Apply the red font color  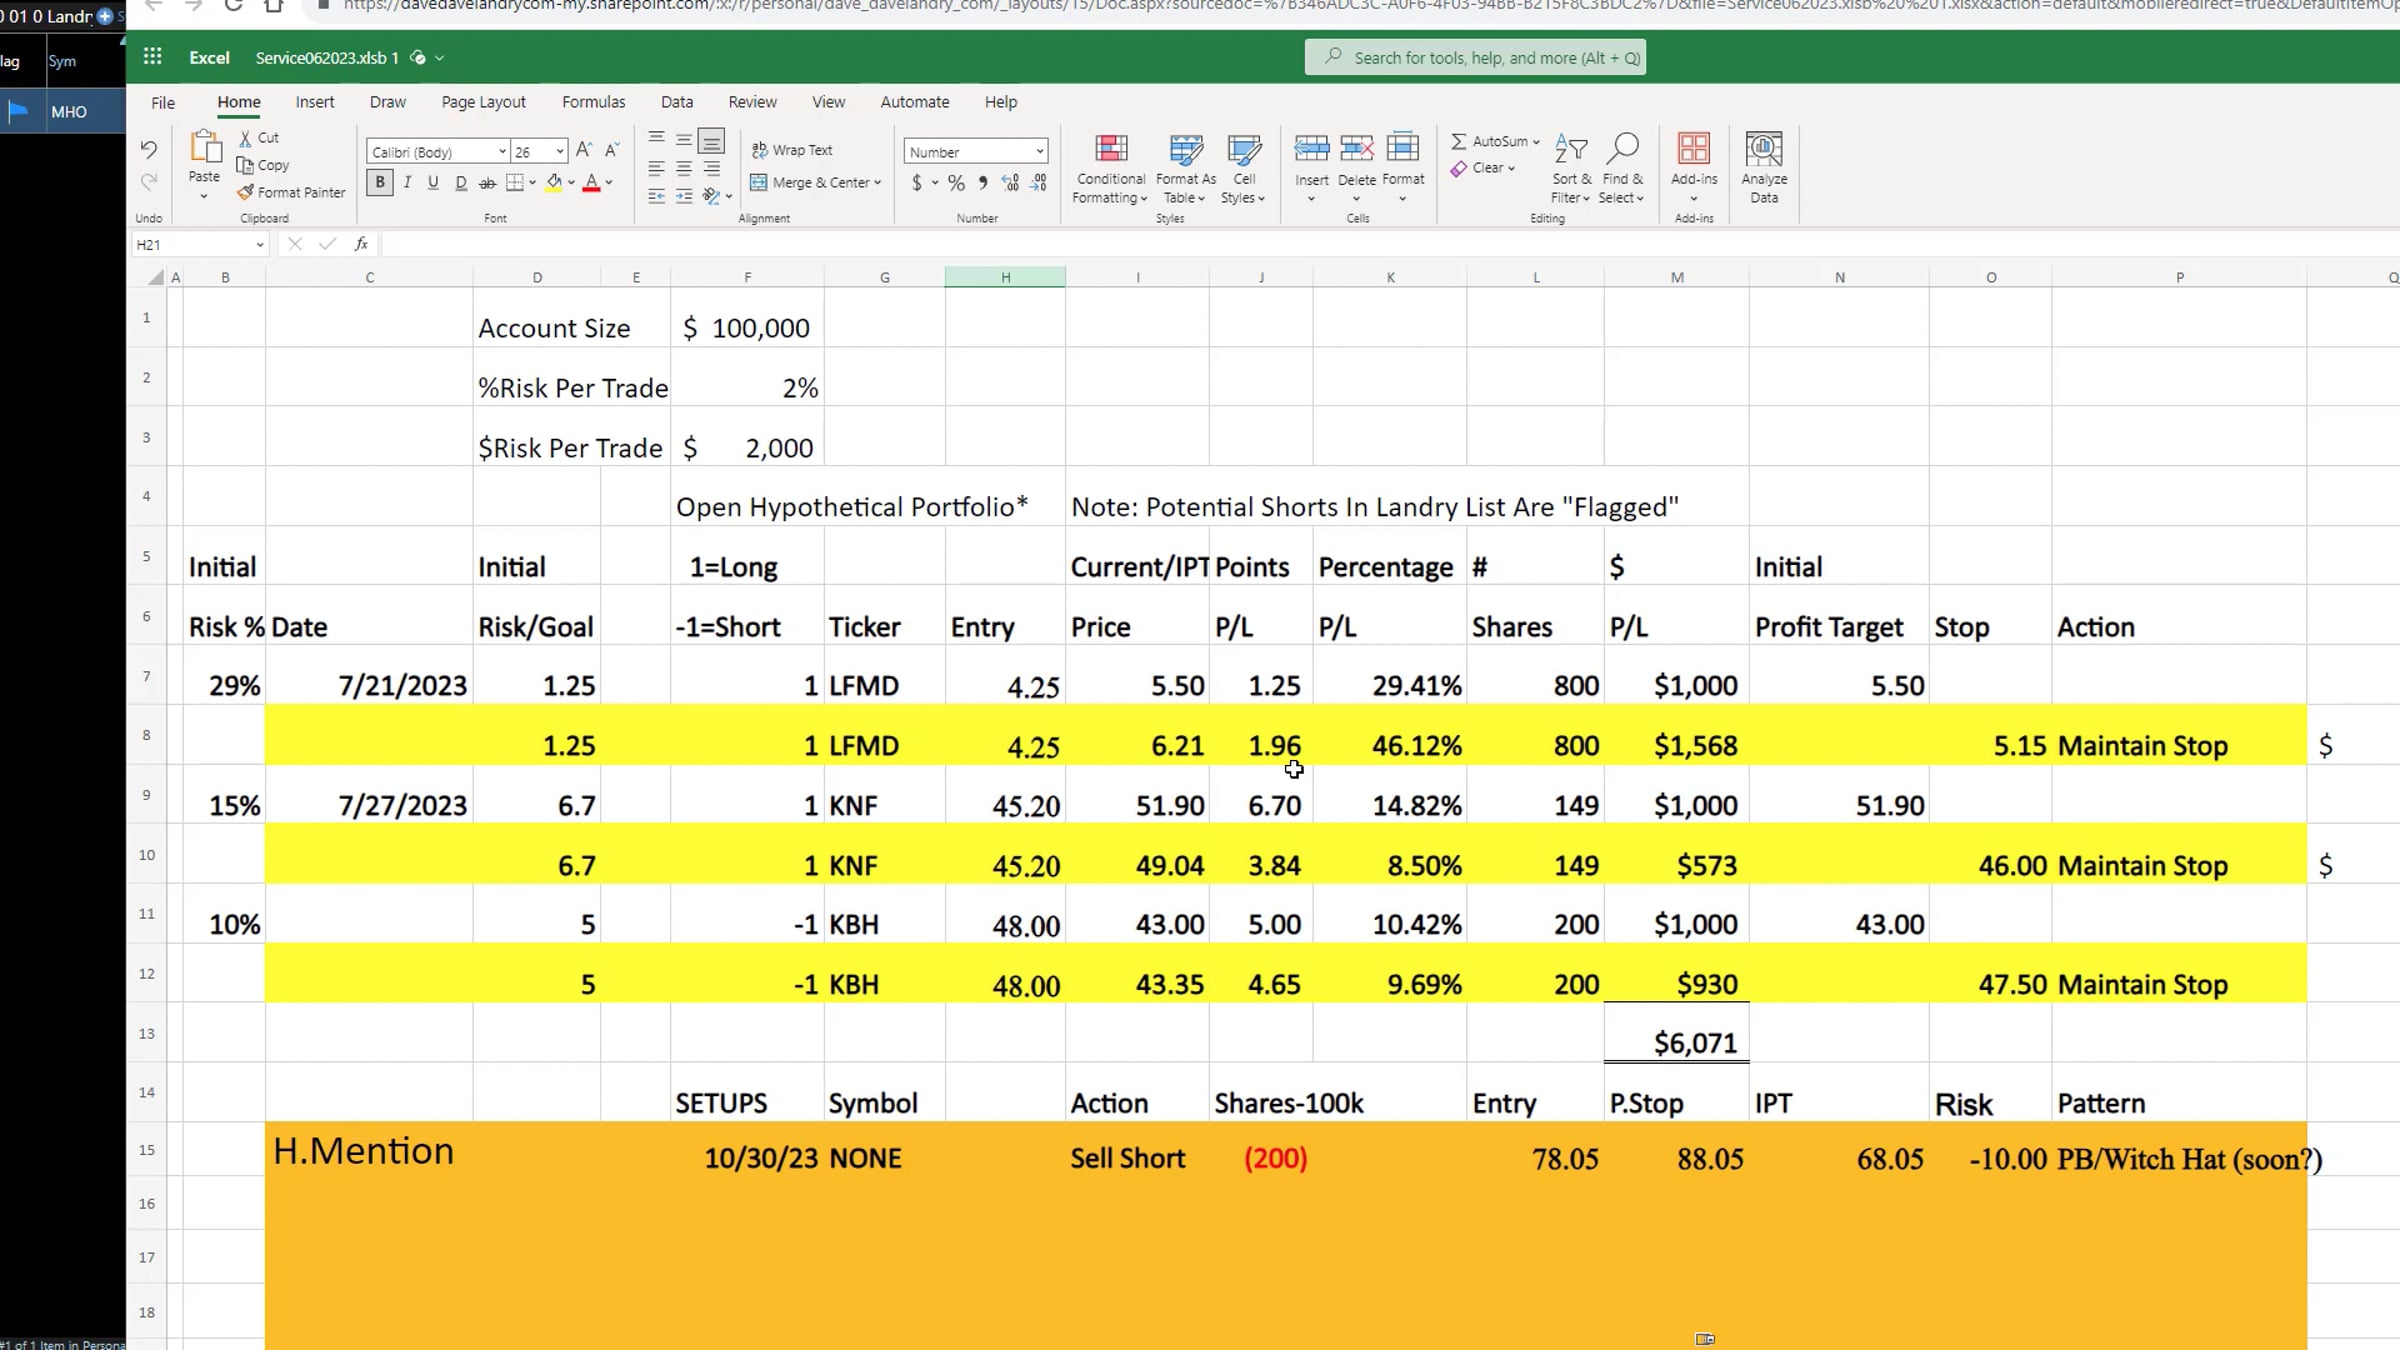pos(591,183)
